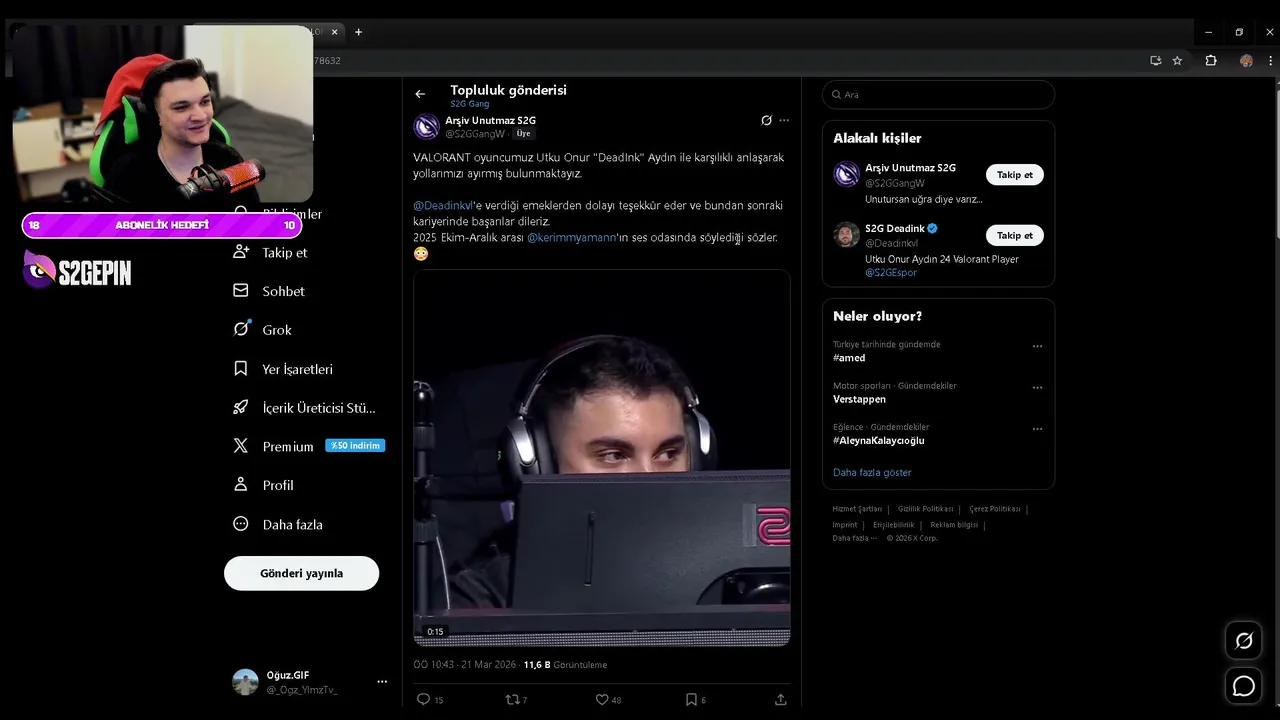This screenshot has height=720, width=1280.
Task: Click the Üye badge next to @S2GGangW
Action: (523, 134)
